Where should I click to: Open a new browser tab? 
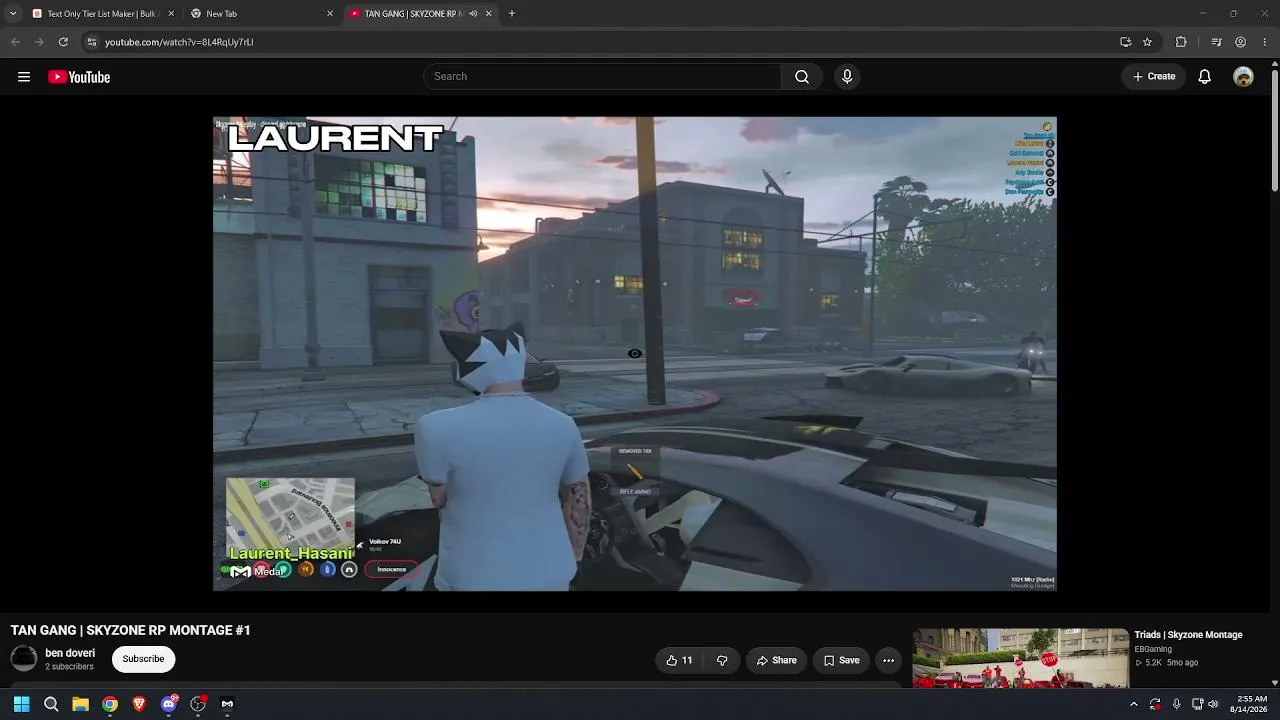512,14
